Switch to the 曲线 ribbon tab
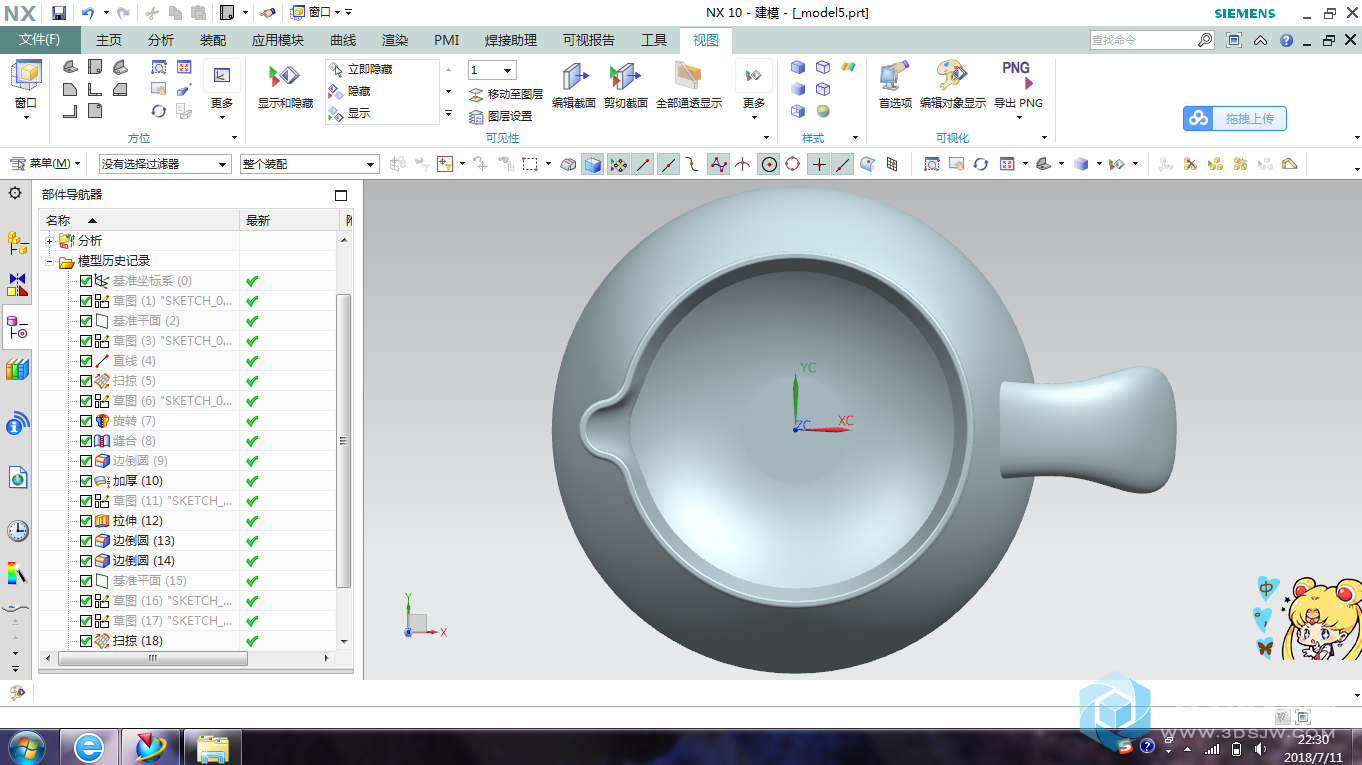Image resolution: width=1362 pixels, height=765 pixels. pos(343,40)
